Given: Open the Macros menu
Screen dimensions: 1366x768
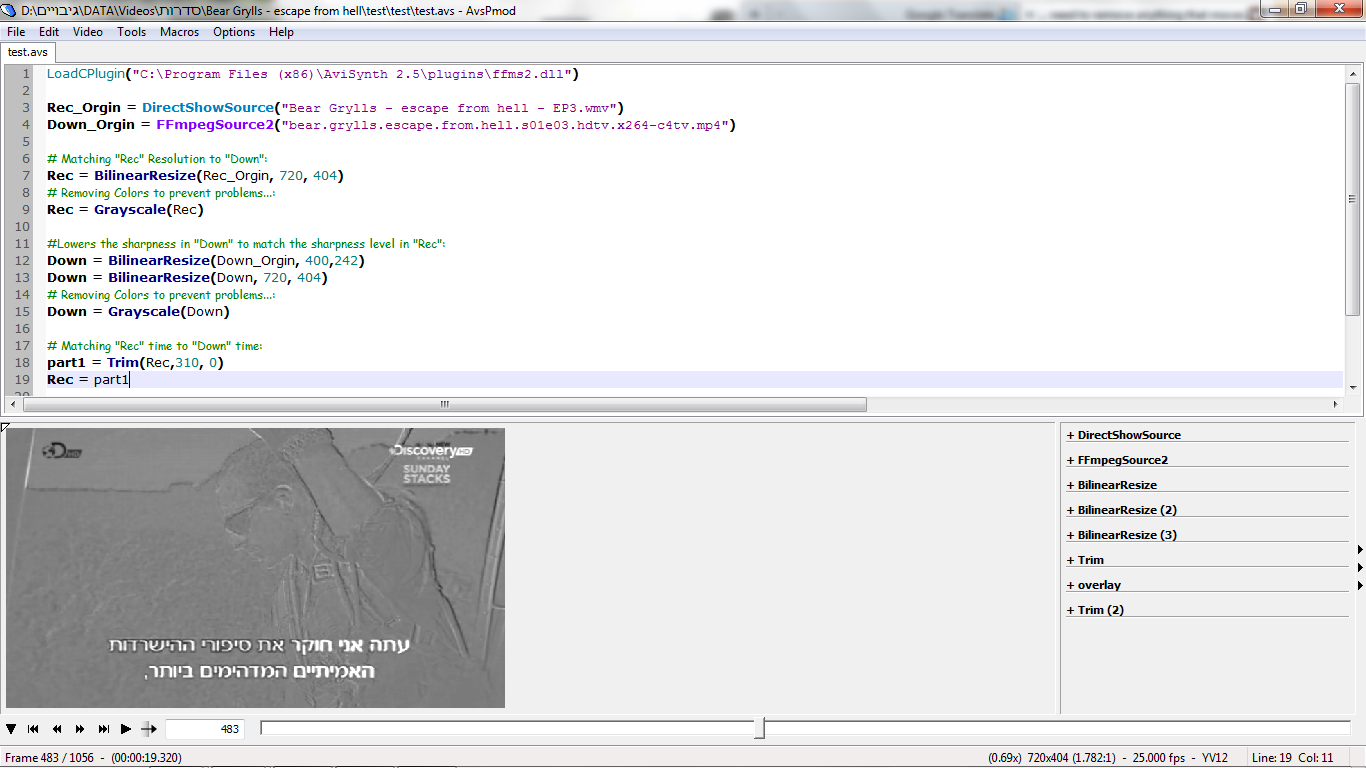Looking at the screenshot, I should tap(179, 32).
